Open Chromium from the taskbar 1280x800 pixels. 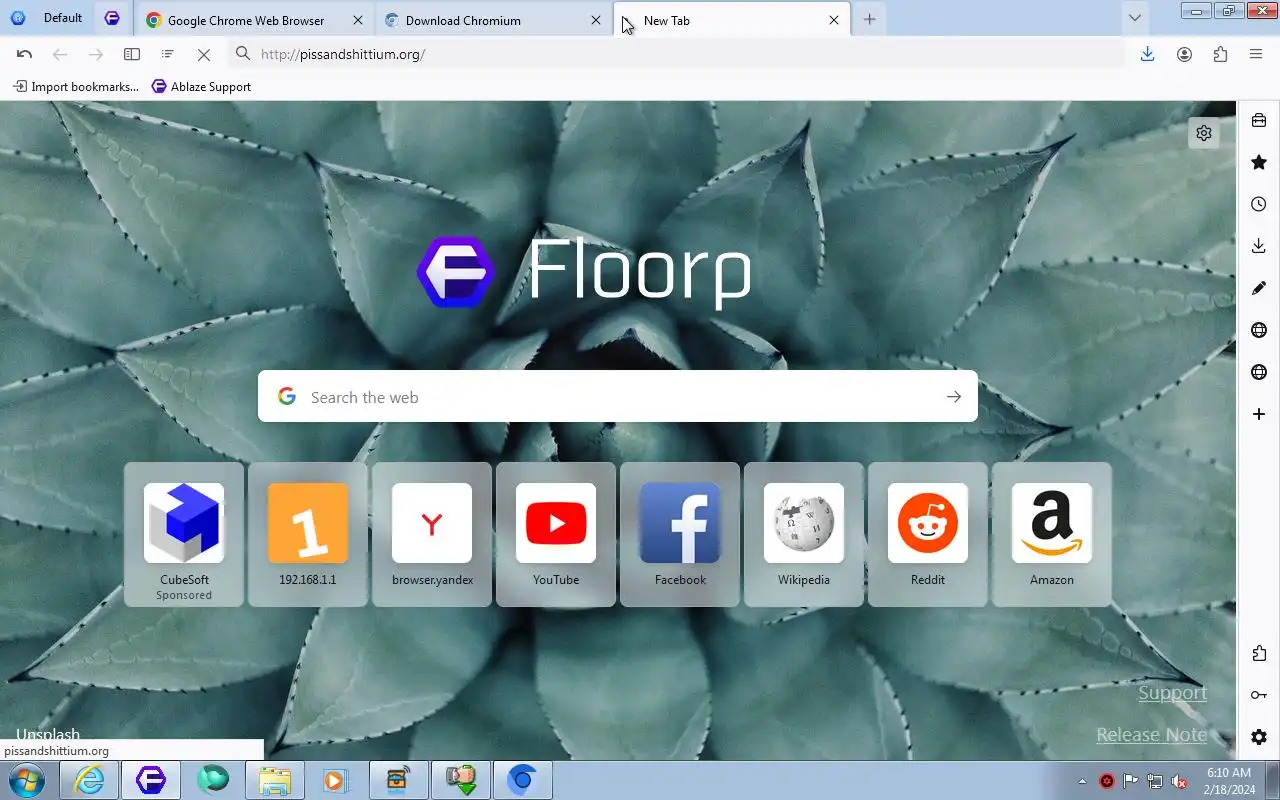[x=522, y=780]
